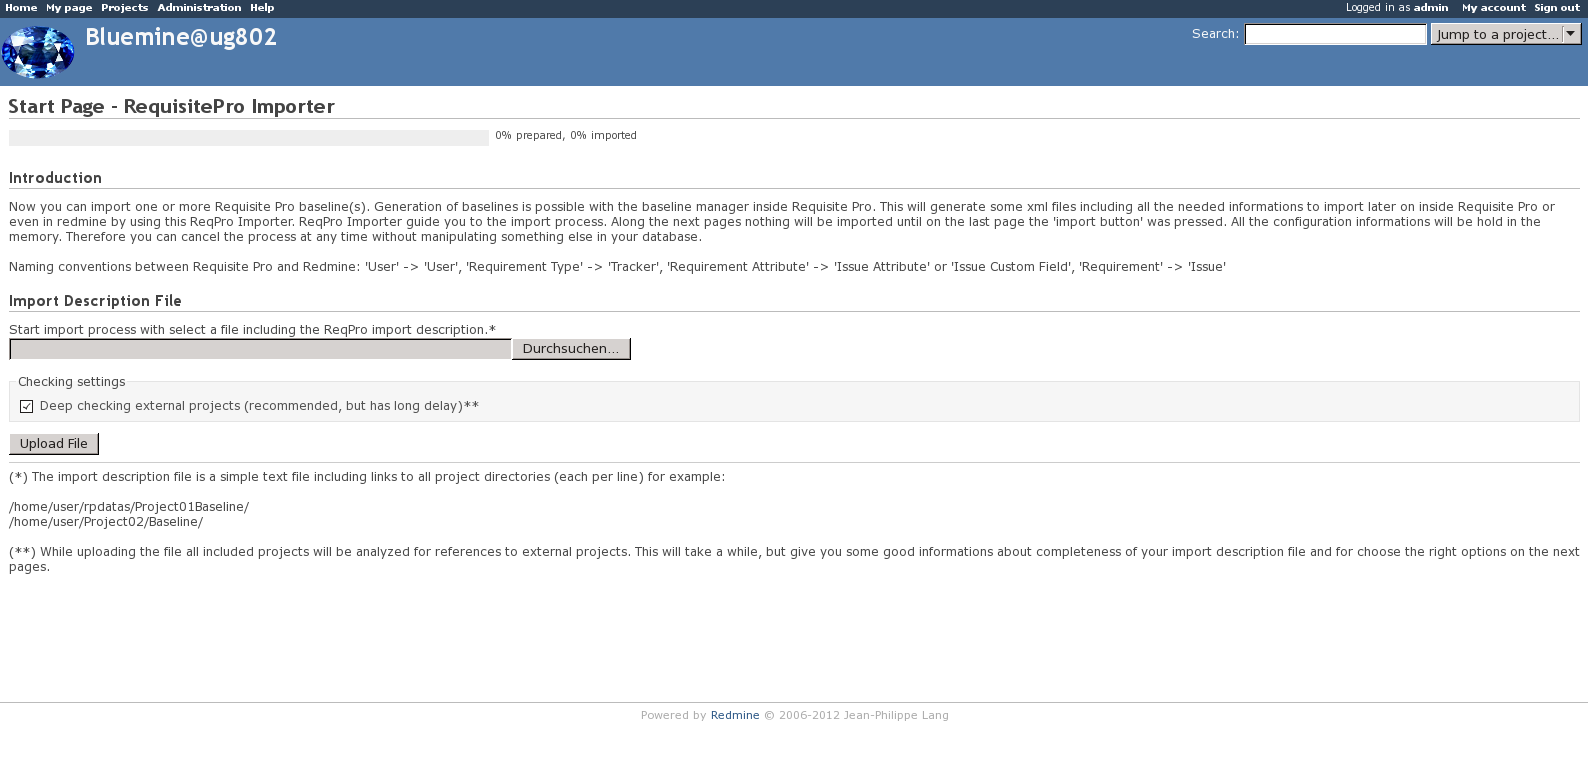Screen dimensions: 1588x761
Task: Click the Durchsuchen browse button
Action: [x=571, y=349]
